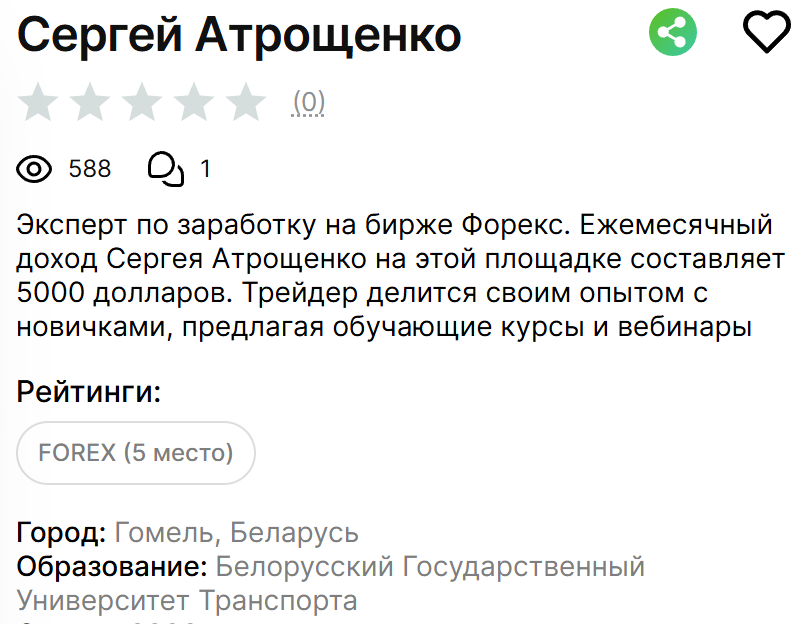This screenshot has height=624, width=803.
Task: Share the profile via the green share icon
Action: pos(672,32)
